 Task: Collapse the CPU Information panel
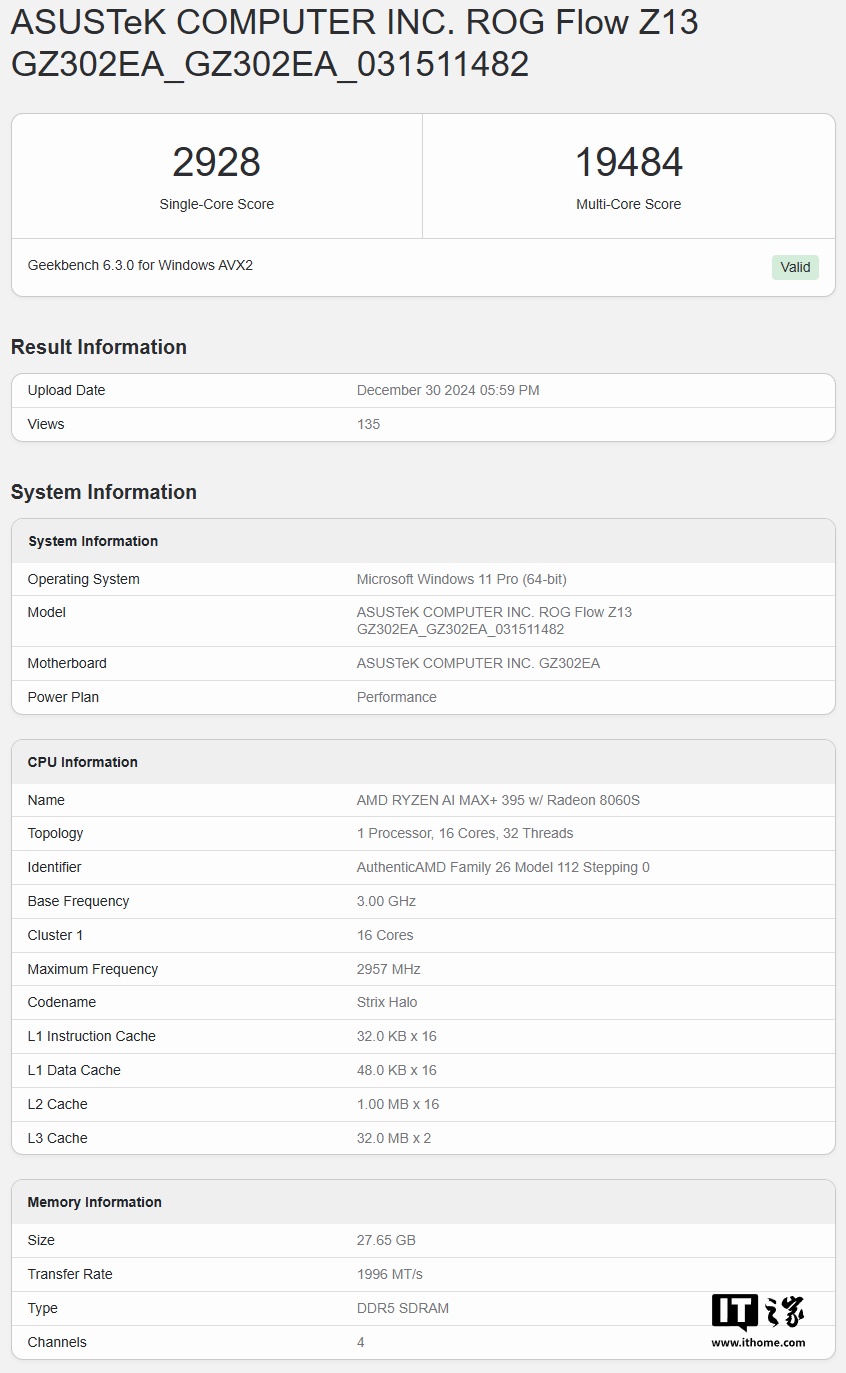click(x=83, y=762)
